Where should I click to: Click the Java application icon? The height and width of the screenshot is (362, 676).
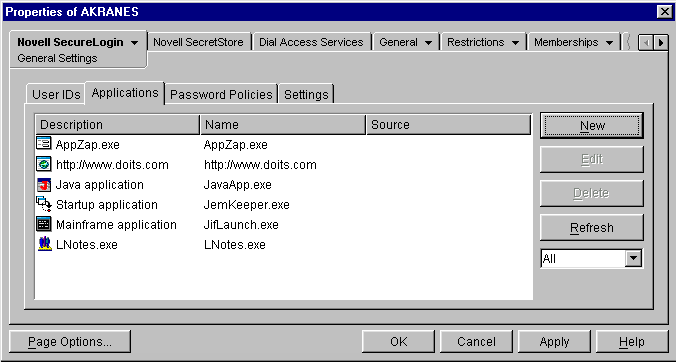[44, 184]
